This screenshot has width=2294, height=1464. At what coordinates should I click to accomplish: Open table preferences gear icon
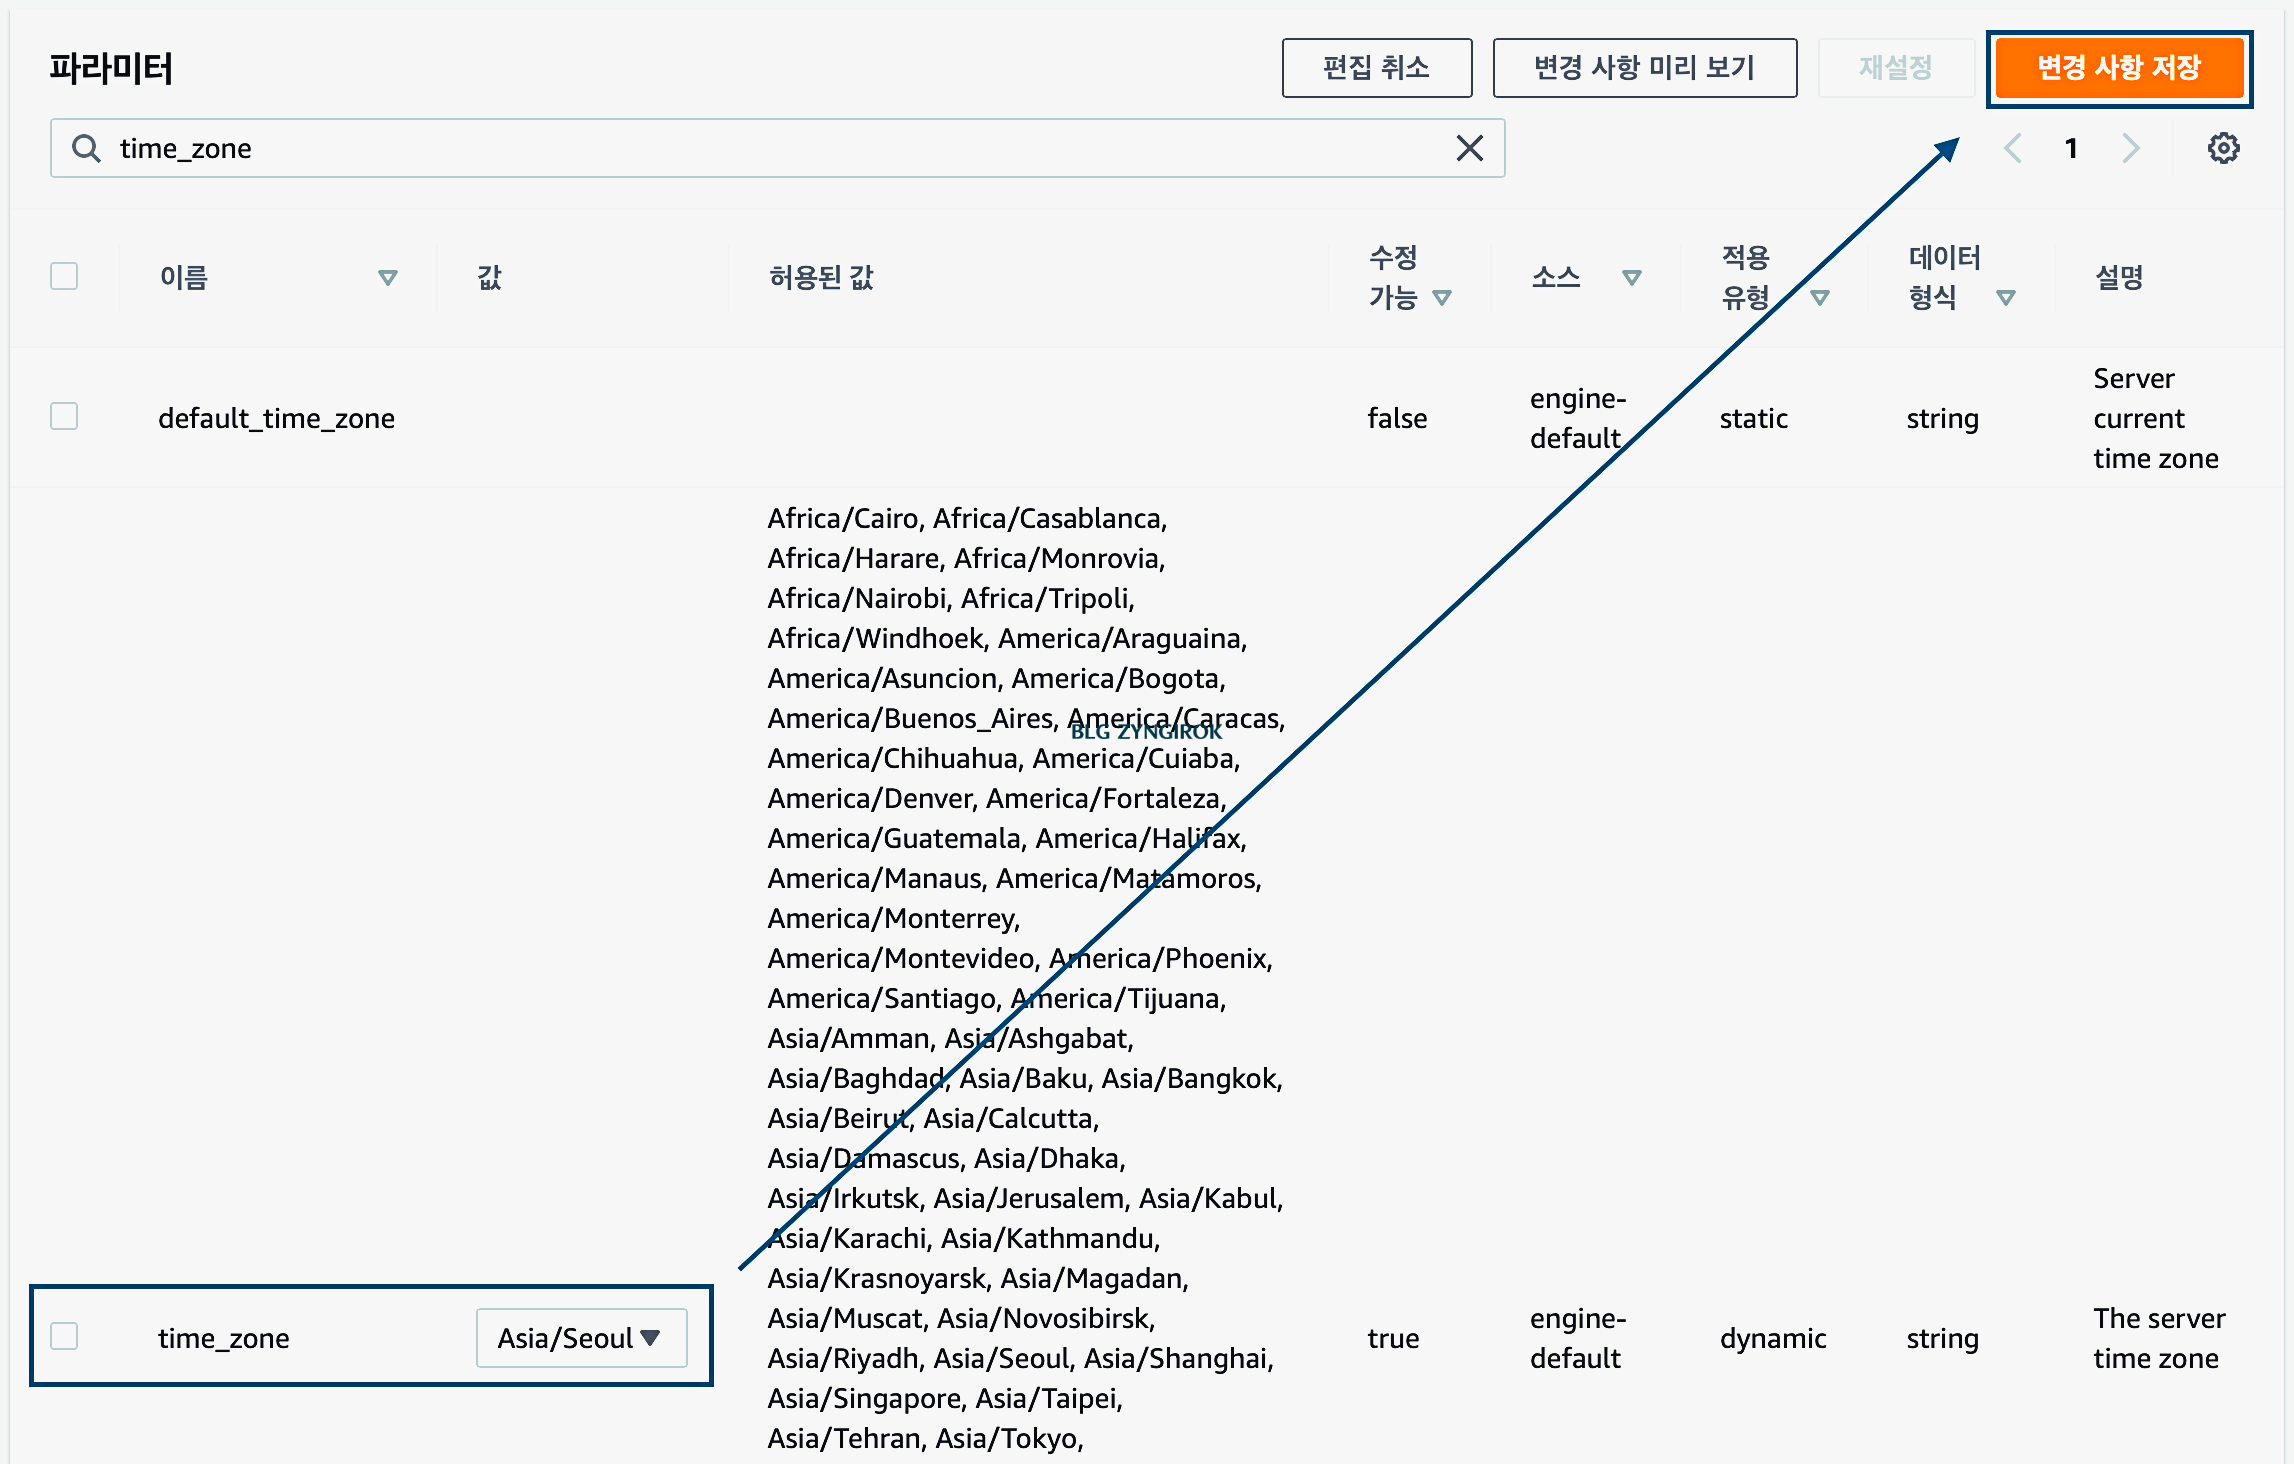coord(2223,148)
